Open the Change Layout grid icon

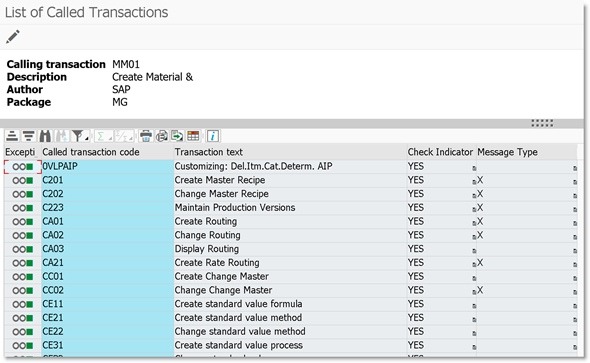[193, 136]
